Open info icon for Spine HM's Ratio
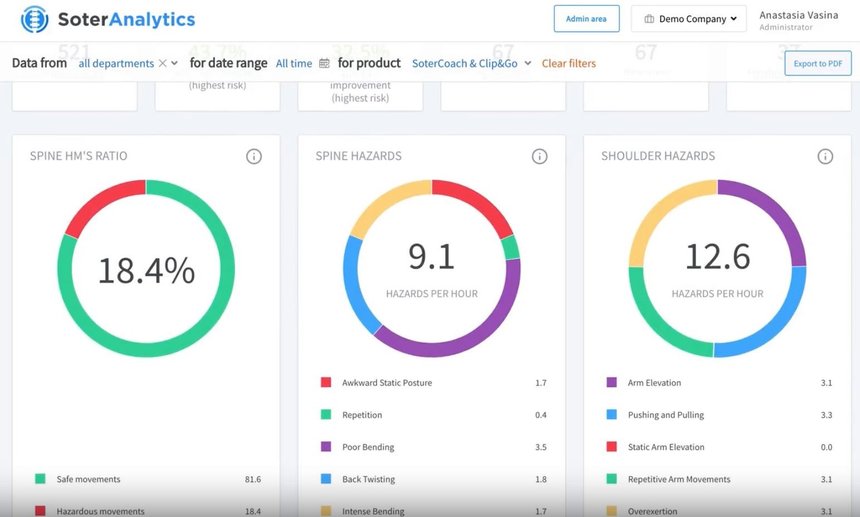 tap(254, 156)
